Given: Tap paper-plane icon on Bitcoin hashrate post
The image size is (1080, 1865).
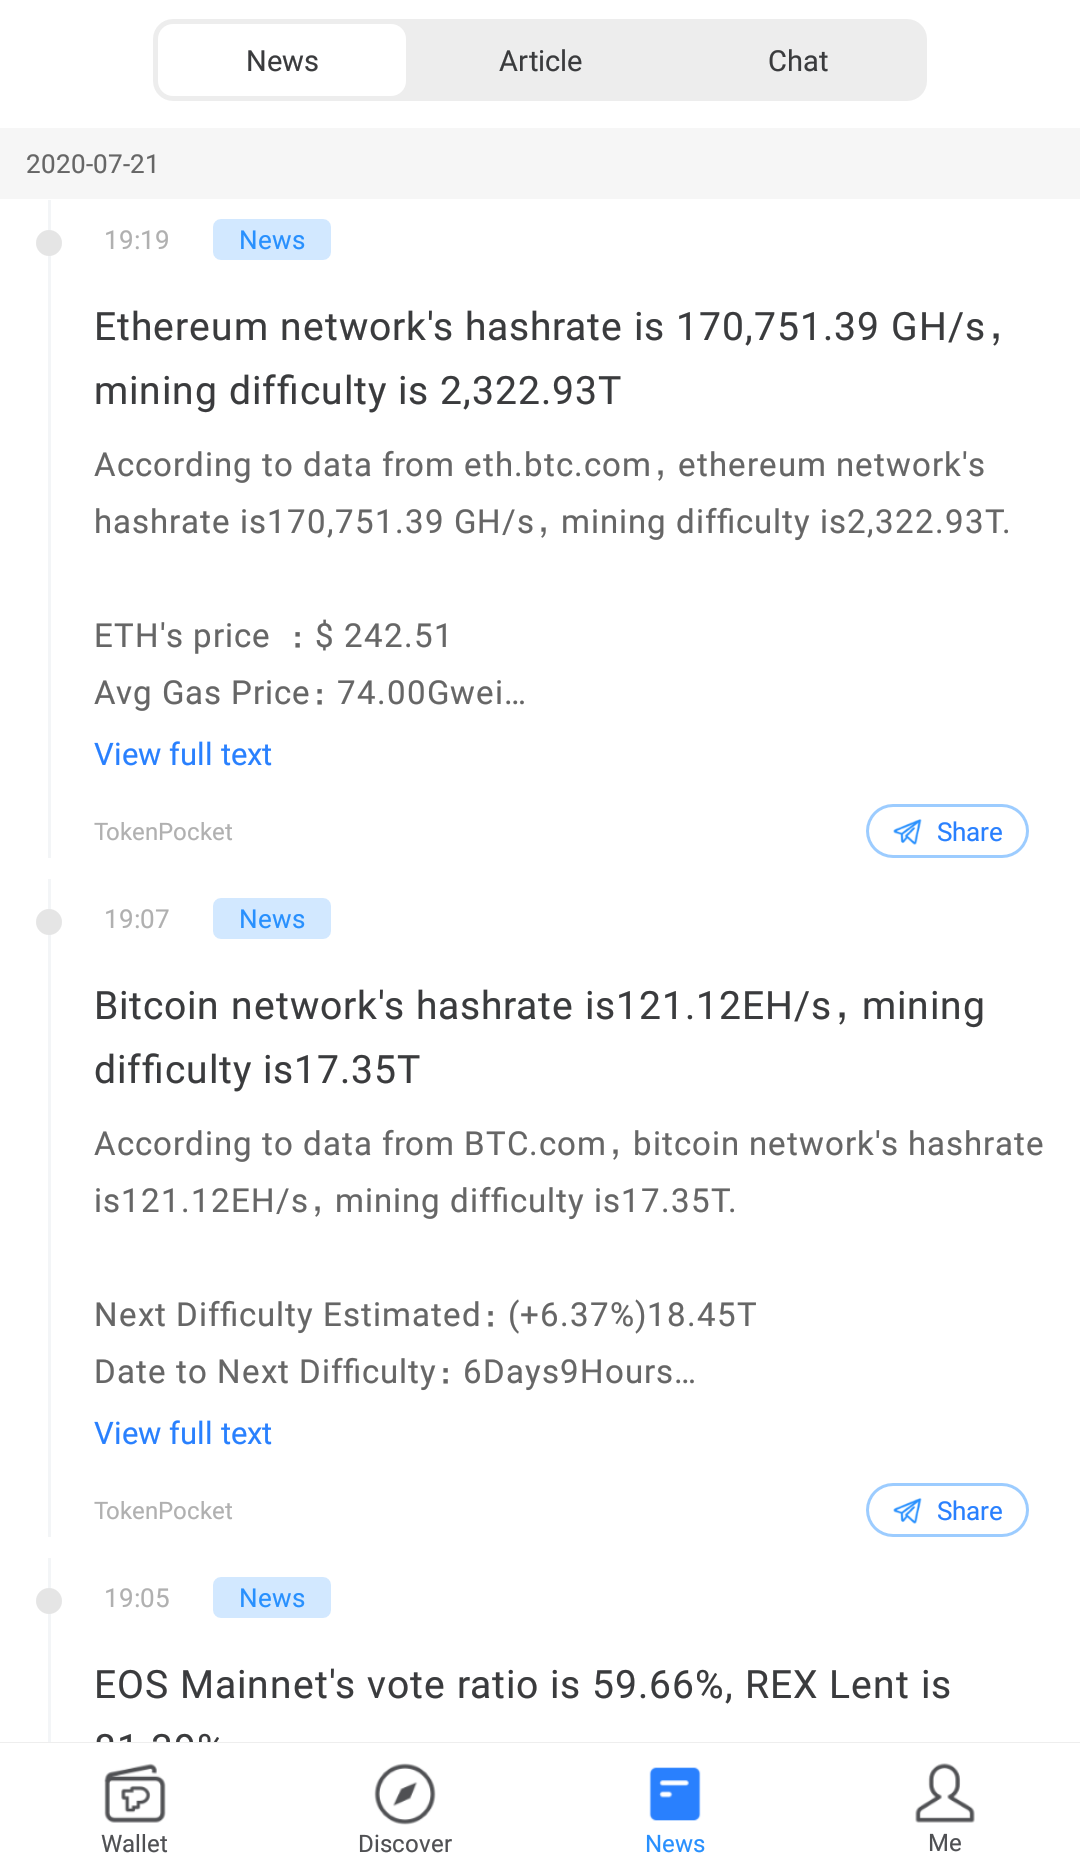Looking at the screenshot, I should (x=907, y=1511).
